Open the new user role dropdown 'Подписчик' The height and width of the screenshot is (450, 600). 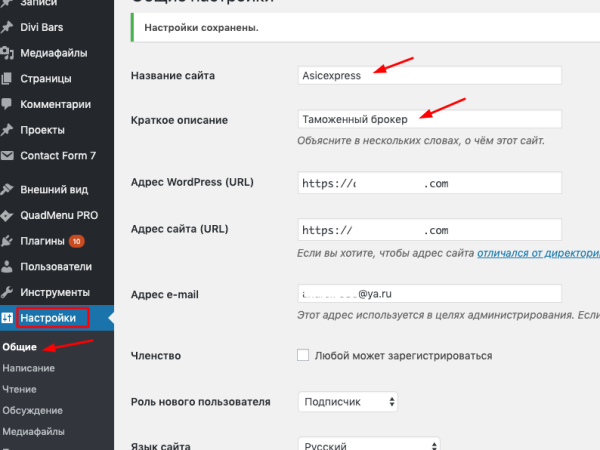348,402
